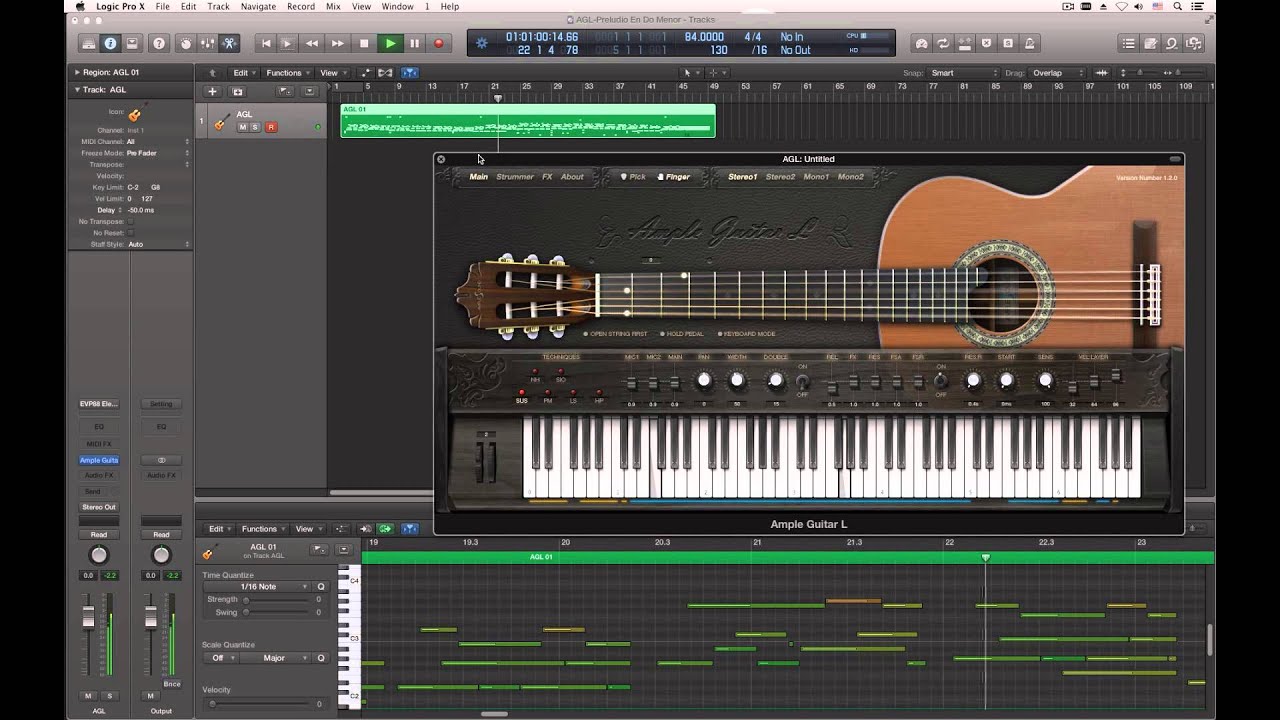This screenshot has width=1280, height=720.
Task: Open the Library panel icon
Action: (88, 43)
